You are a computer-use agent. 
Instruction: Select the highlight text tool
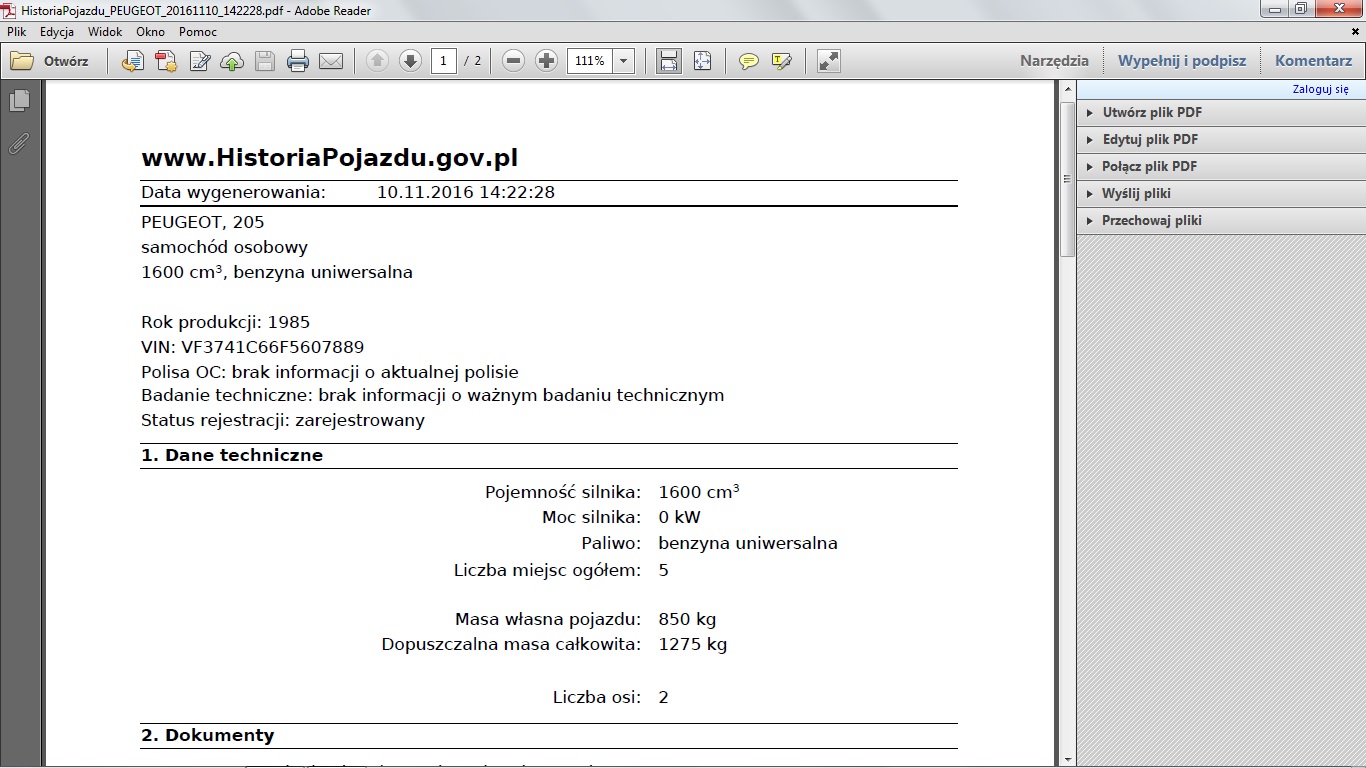point(782,61)
